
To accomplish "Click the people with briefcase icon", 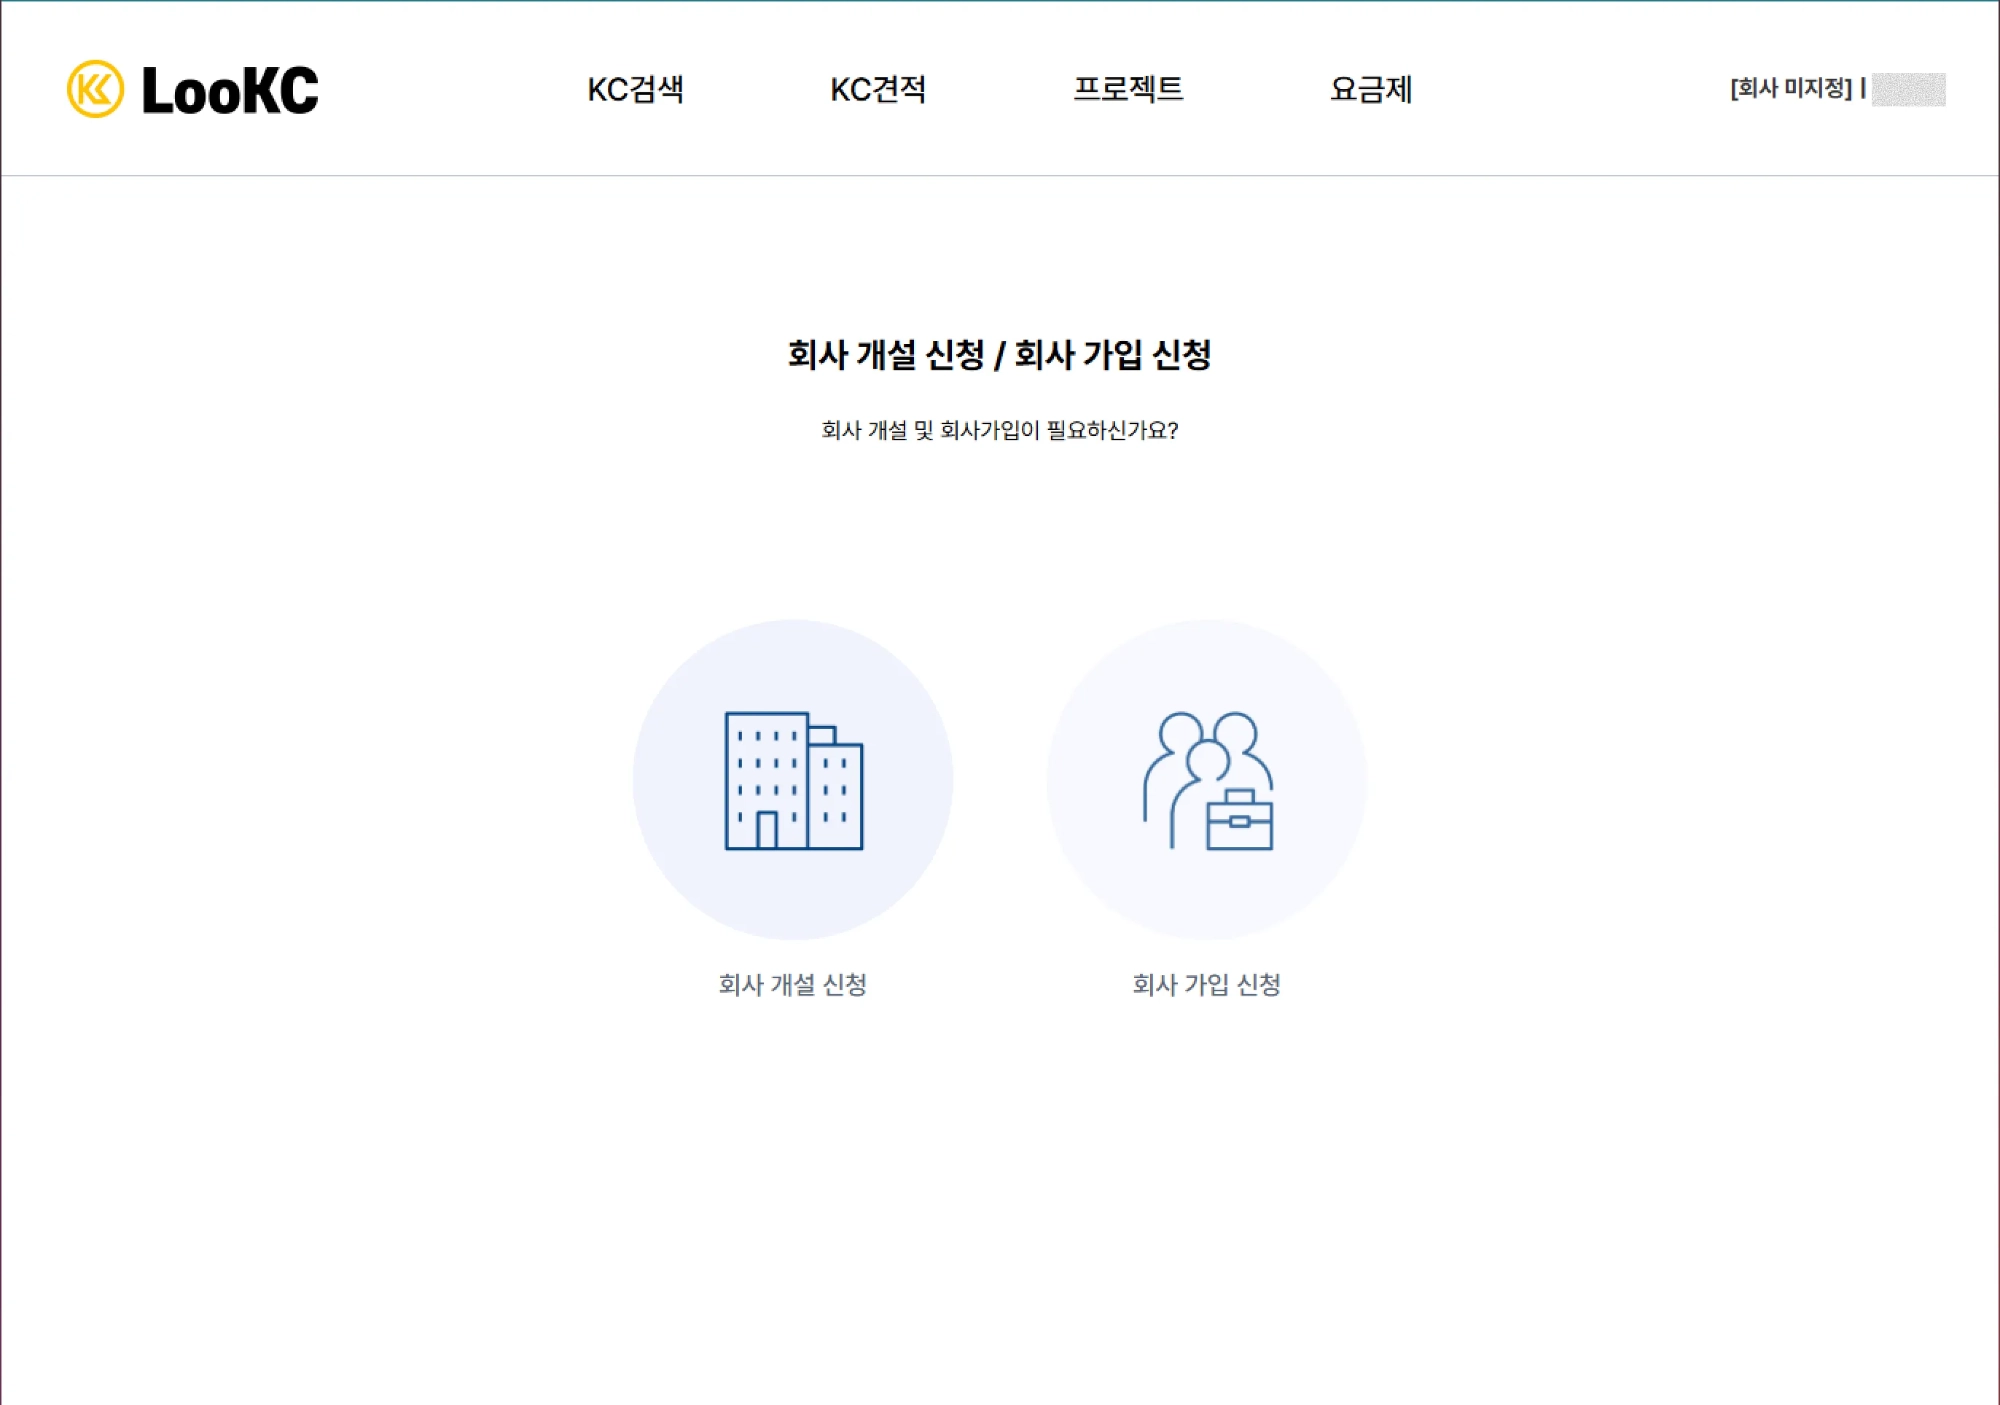I will [x=1207, y=780].
